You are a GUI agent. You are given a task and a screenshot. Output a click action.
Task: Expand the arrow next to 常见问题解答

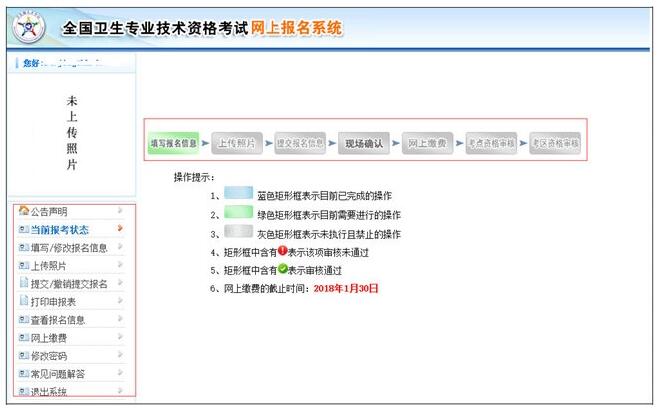[x=121, y=374]
